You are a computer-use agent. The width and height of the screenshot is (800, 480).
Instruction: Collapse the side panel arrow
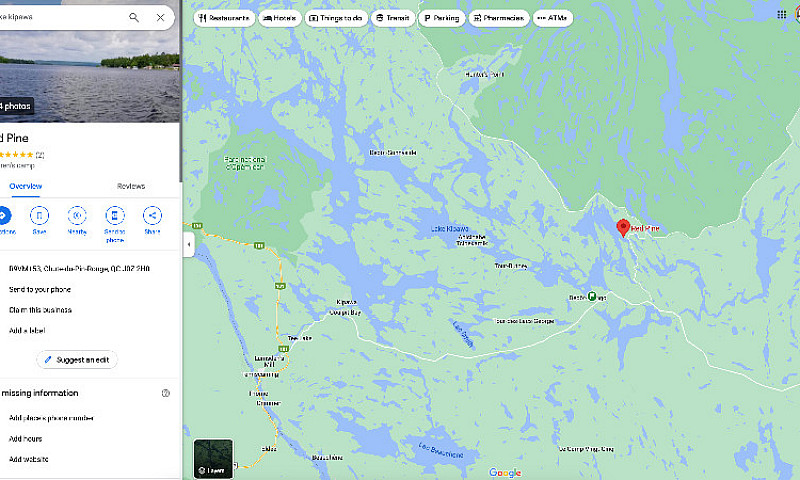click(189, 244)
